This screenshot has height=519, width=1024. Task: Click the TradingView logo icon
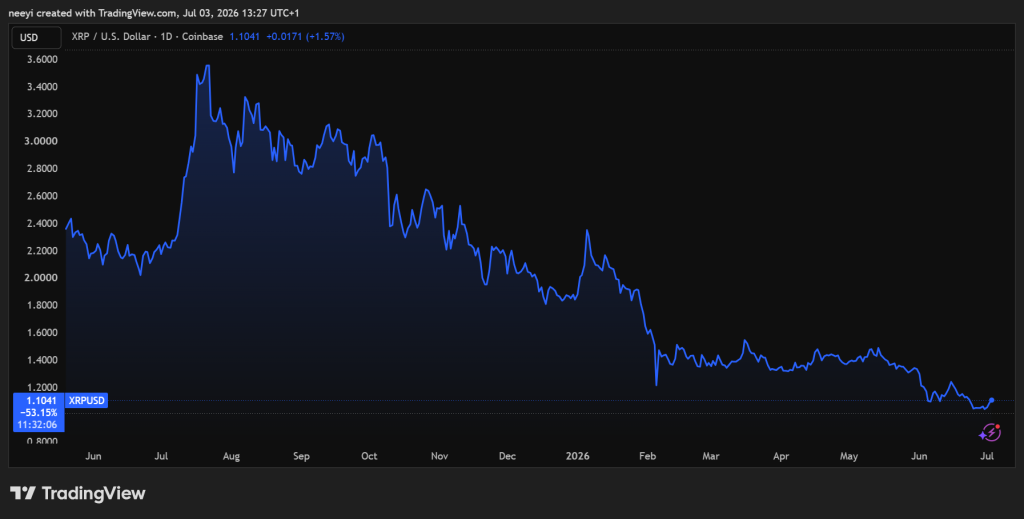click(23, 493)
